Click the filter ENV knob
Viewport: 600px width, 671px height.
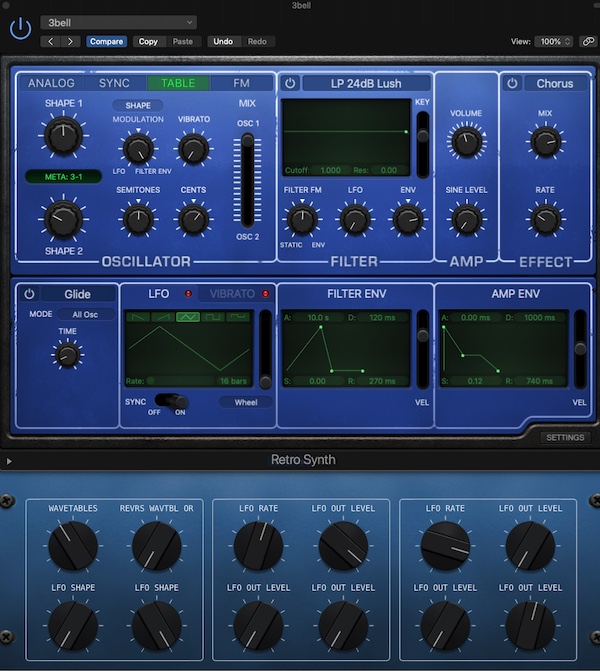408,220
